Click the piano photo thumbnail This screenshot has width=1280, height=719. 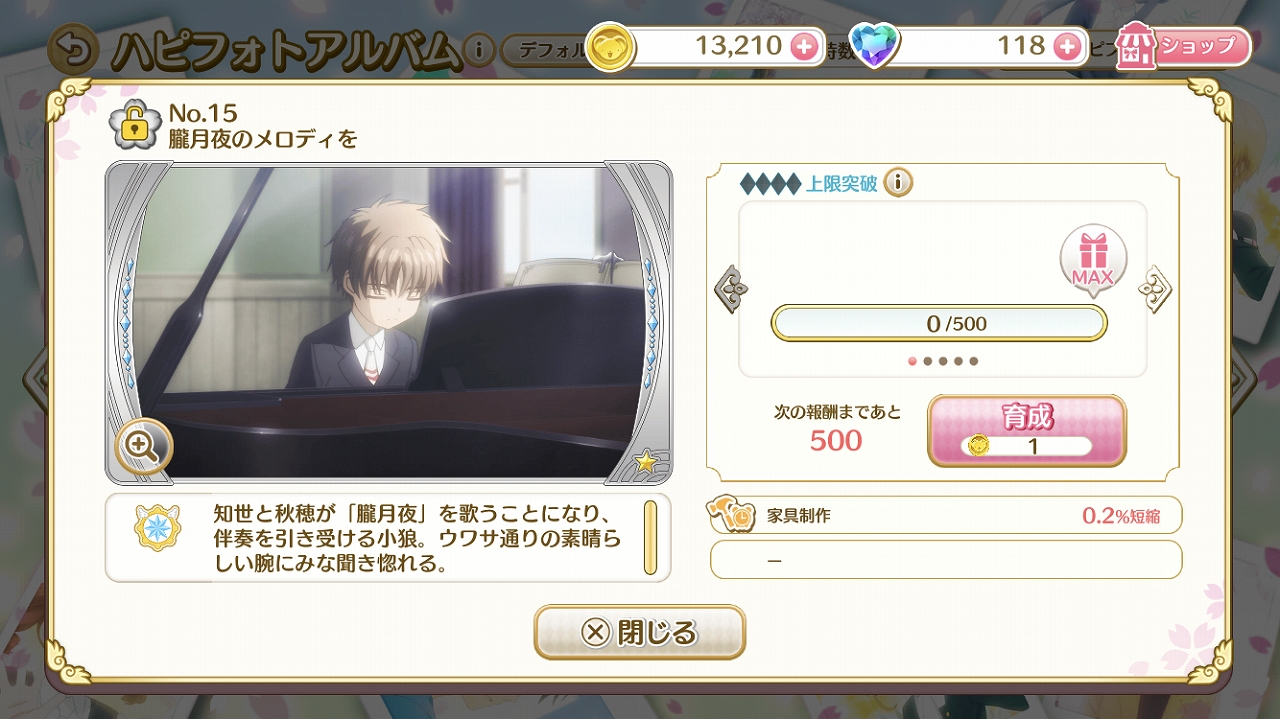pos(389,322)
